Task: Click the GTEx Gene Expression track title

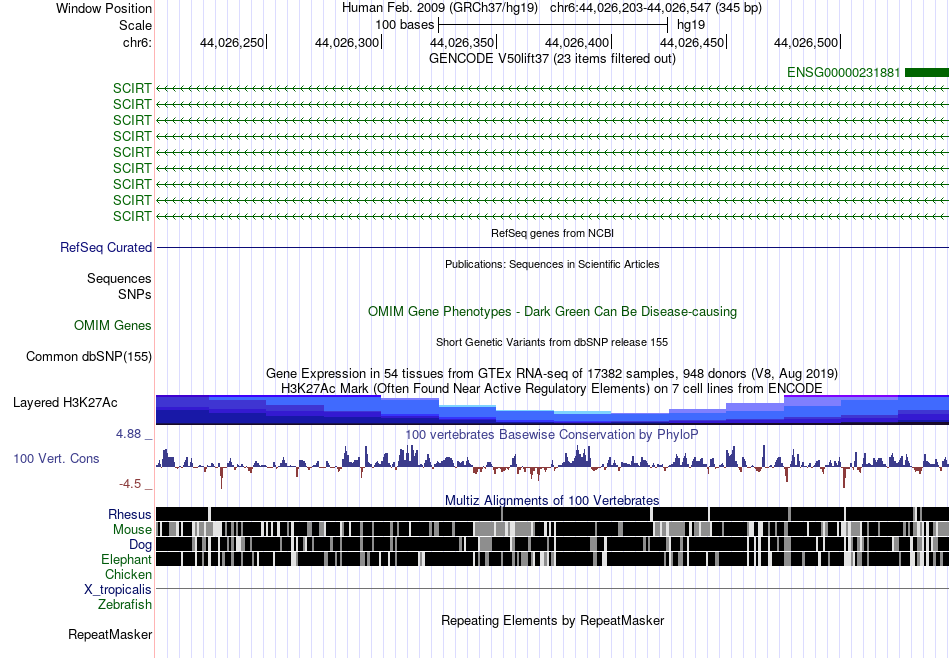Action: pyautogui.click(x=552, y=373)
